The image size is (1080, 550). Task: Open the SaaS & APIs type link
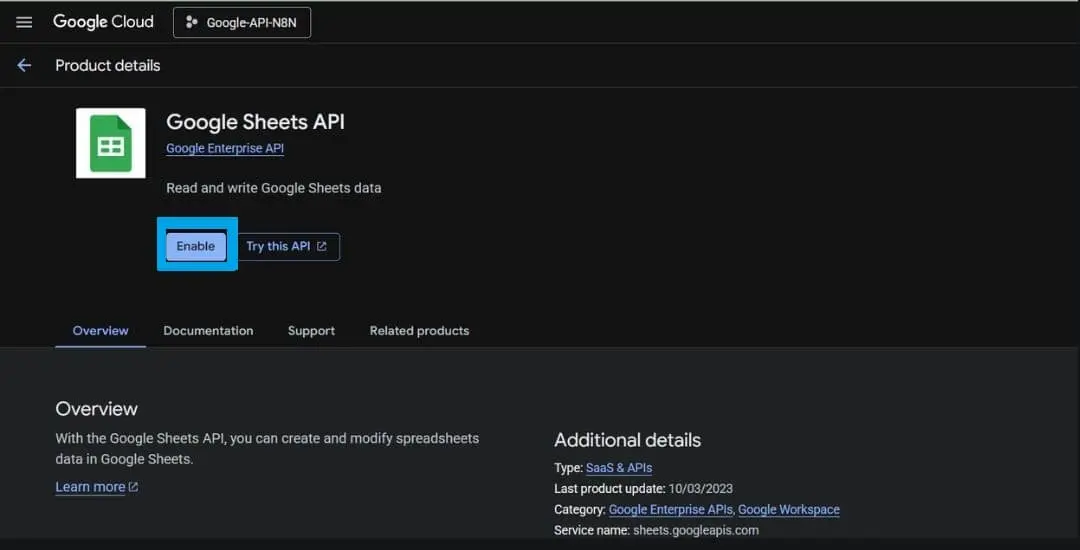[x=619, y=468]
